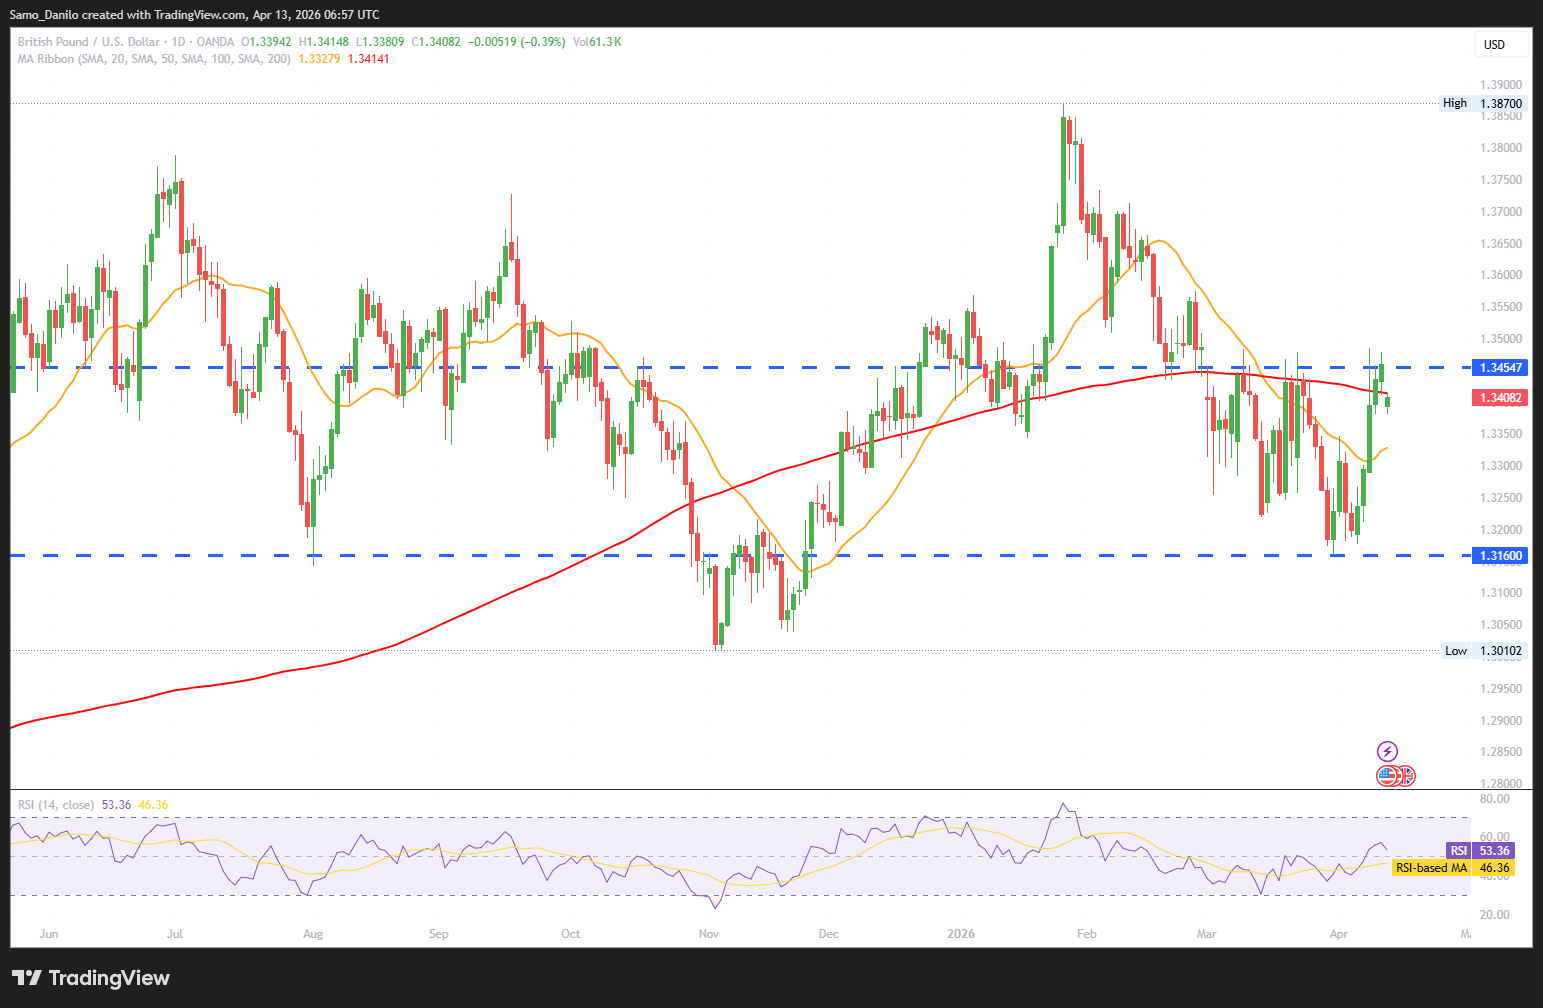The image size is (1543, 1008).
Task: Select the RSI (14, close) indicator legend
Action: pyautogui.click(x=56, y=805)
